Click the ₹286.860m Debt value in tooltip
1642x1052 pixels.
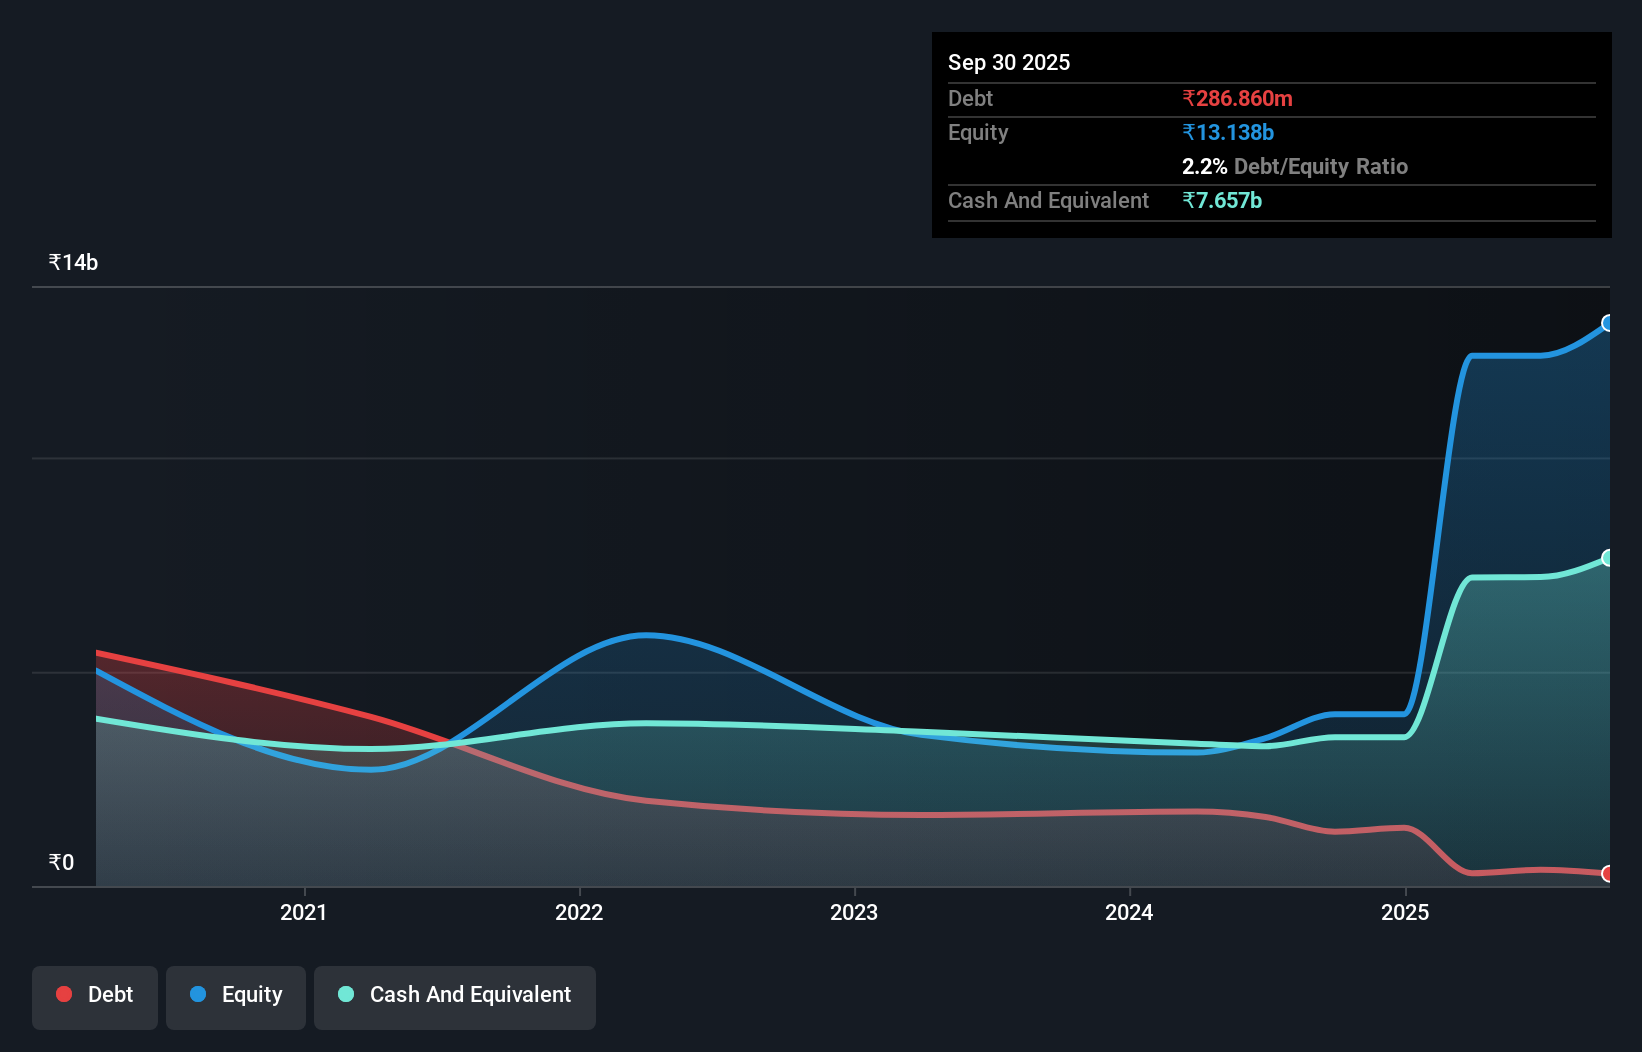pyautogui.click(x=1237, y=98)
